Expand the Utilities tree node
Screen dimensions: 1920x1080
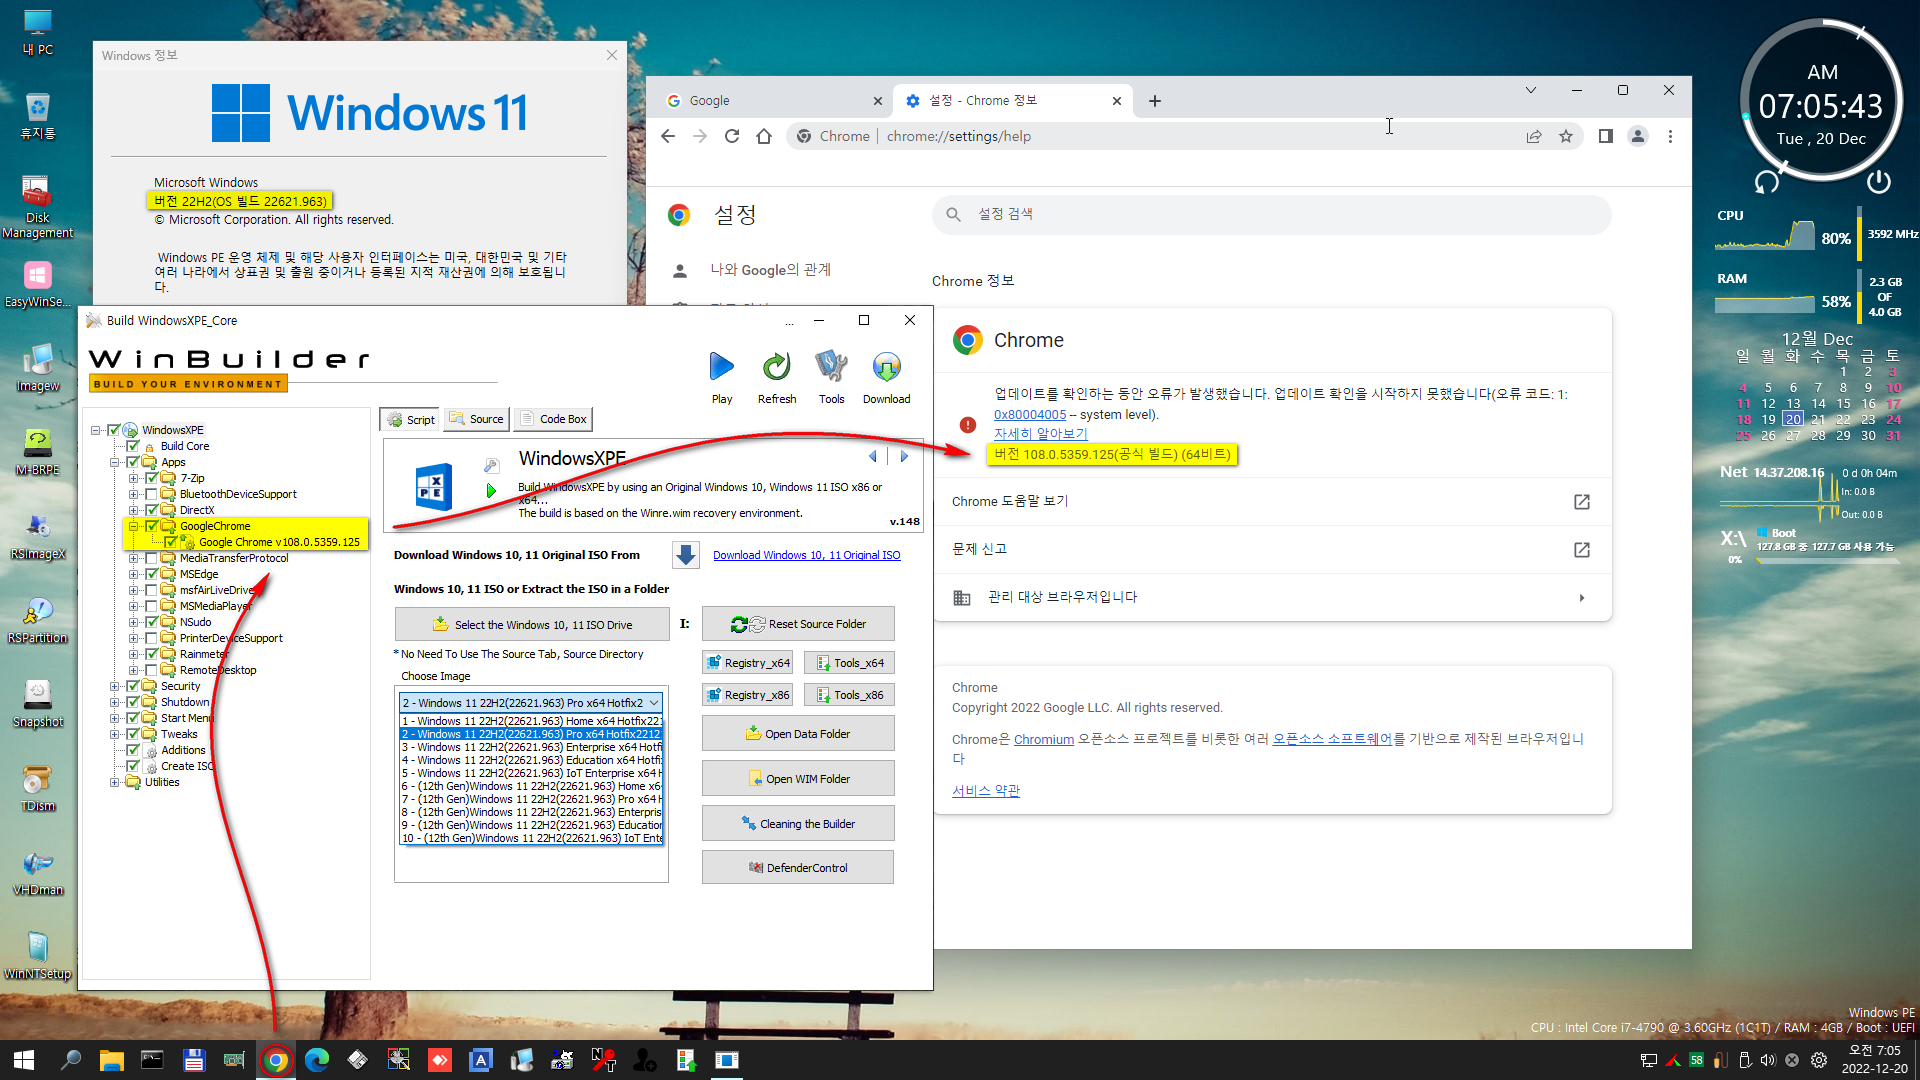(115, 782)
